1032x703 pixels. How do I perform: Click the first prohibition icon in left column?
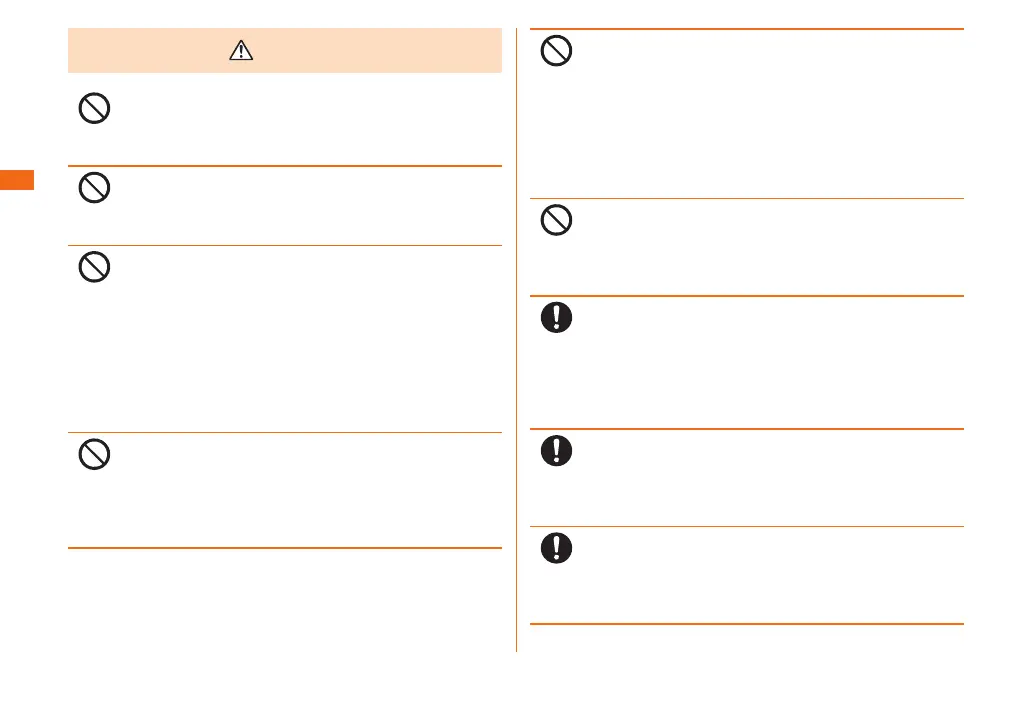(94, 109)
